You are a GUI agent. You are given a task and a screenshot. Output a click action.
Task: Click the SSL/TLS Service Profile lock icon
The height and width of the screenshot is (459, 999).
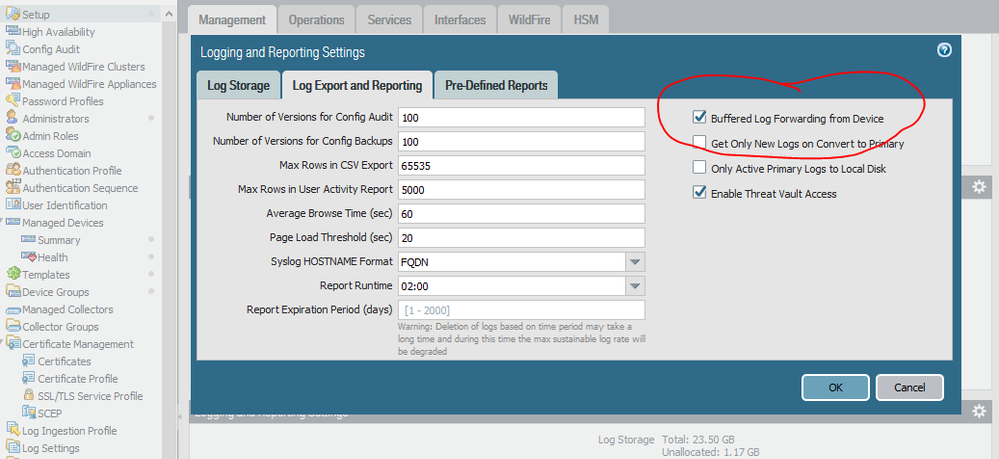click(x=28, y=395)
